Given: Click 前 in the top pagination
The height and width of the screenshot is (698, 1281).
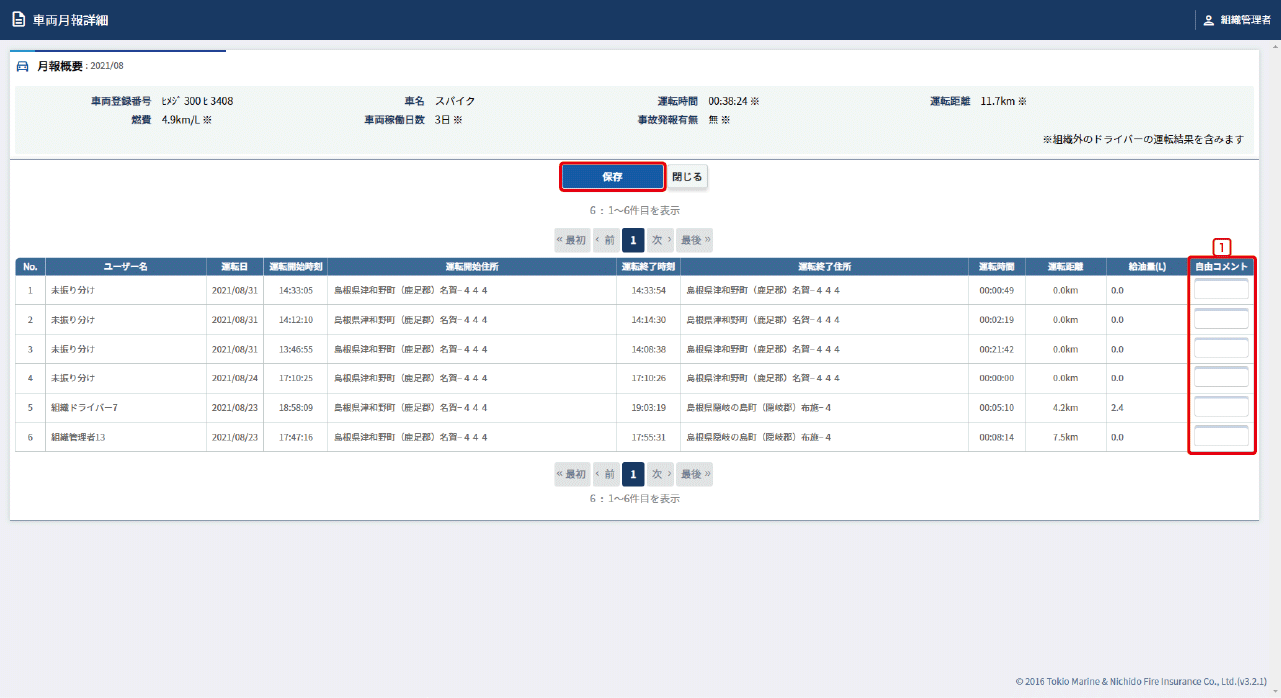Looking at the screenshot, I should tap(605, 240).
